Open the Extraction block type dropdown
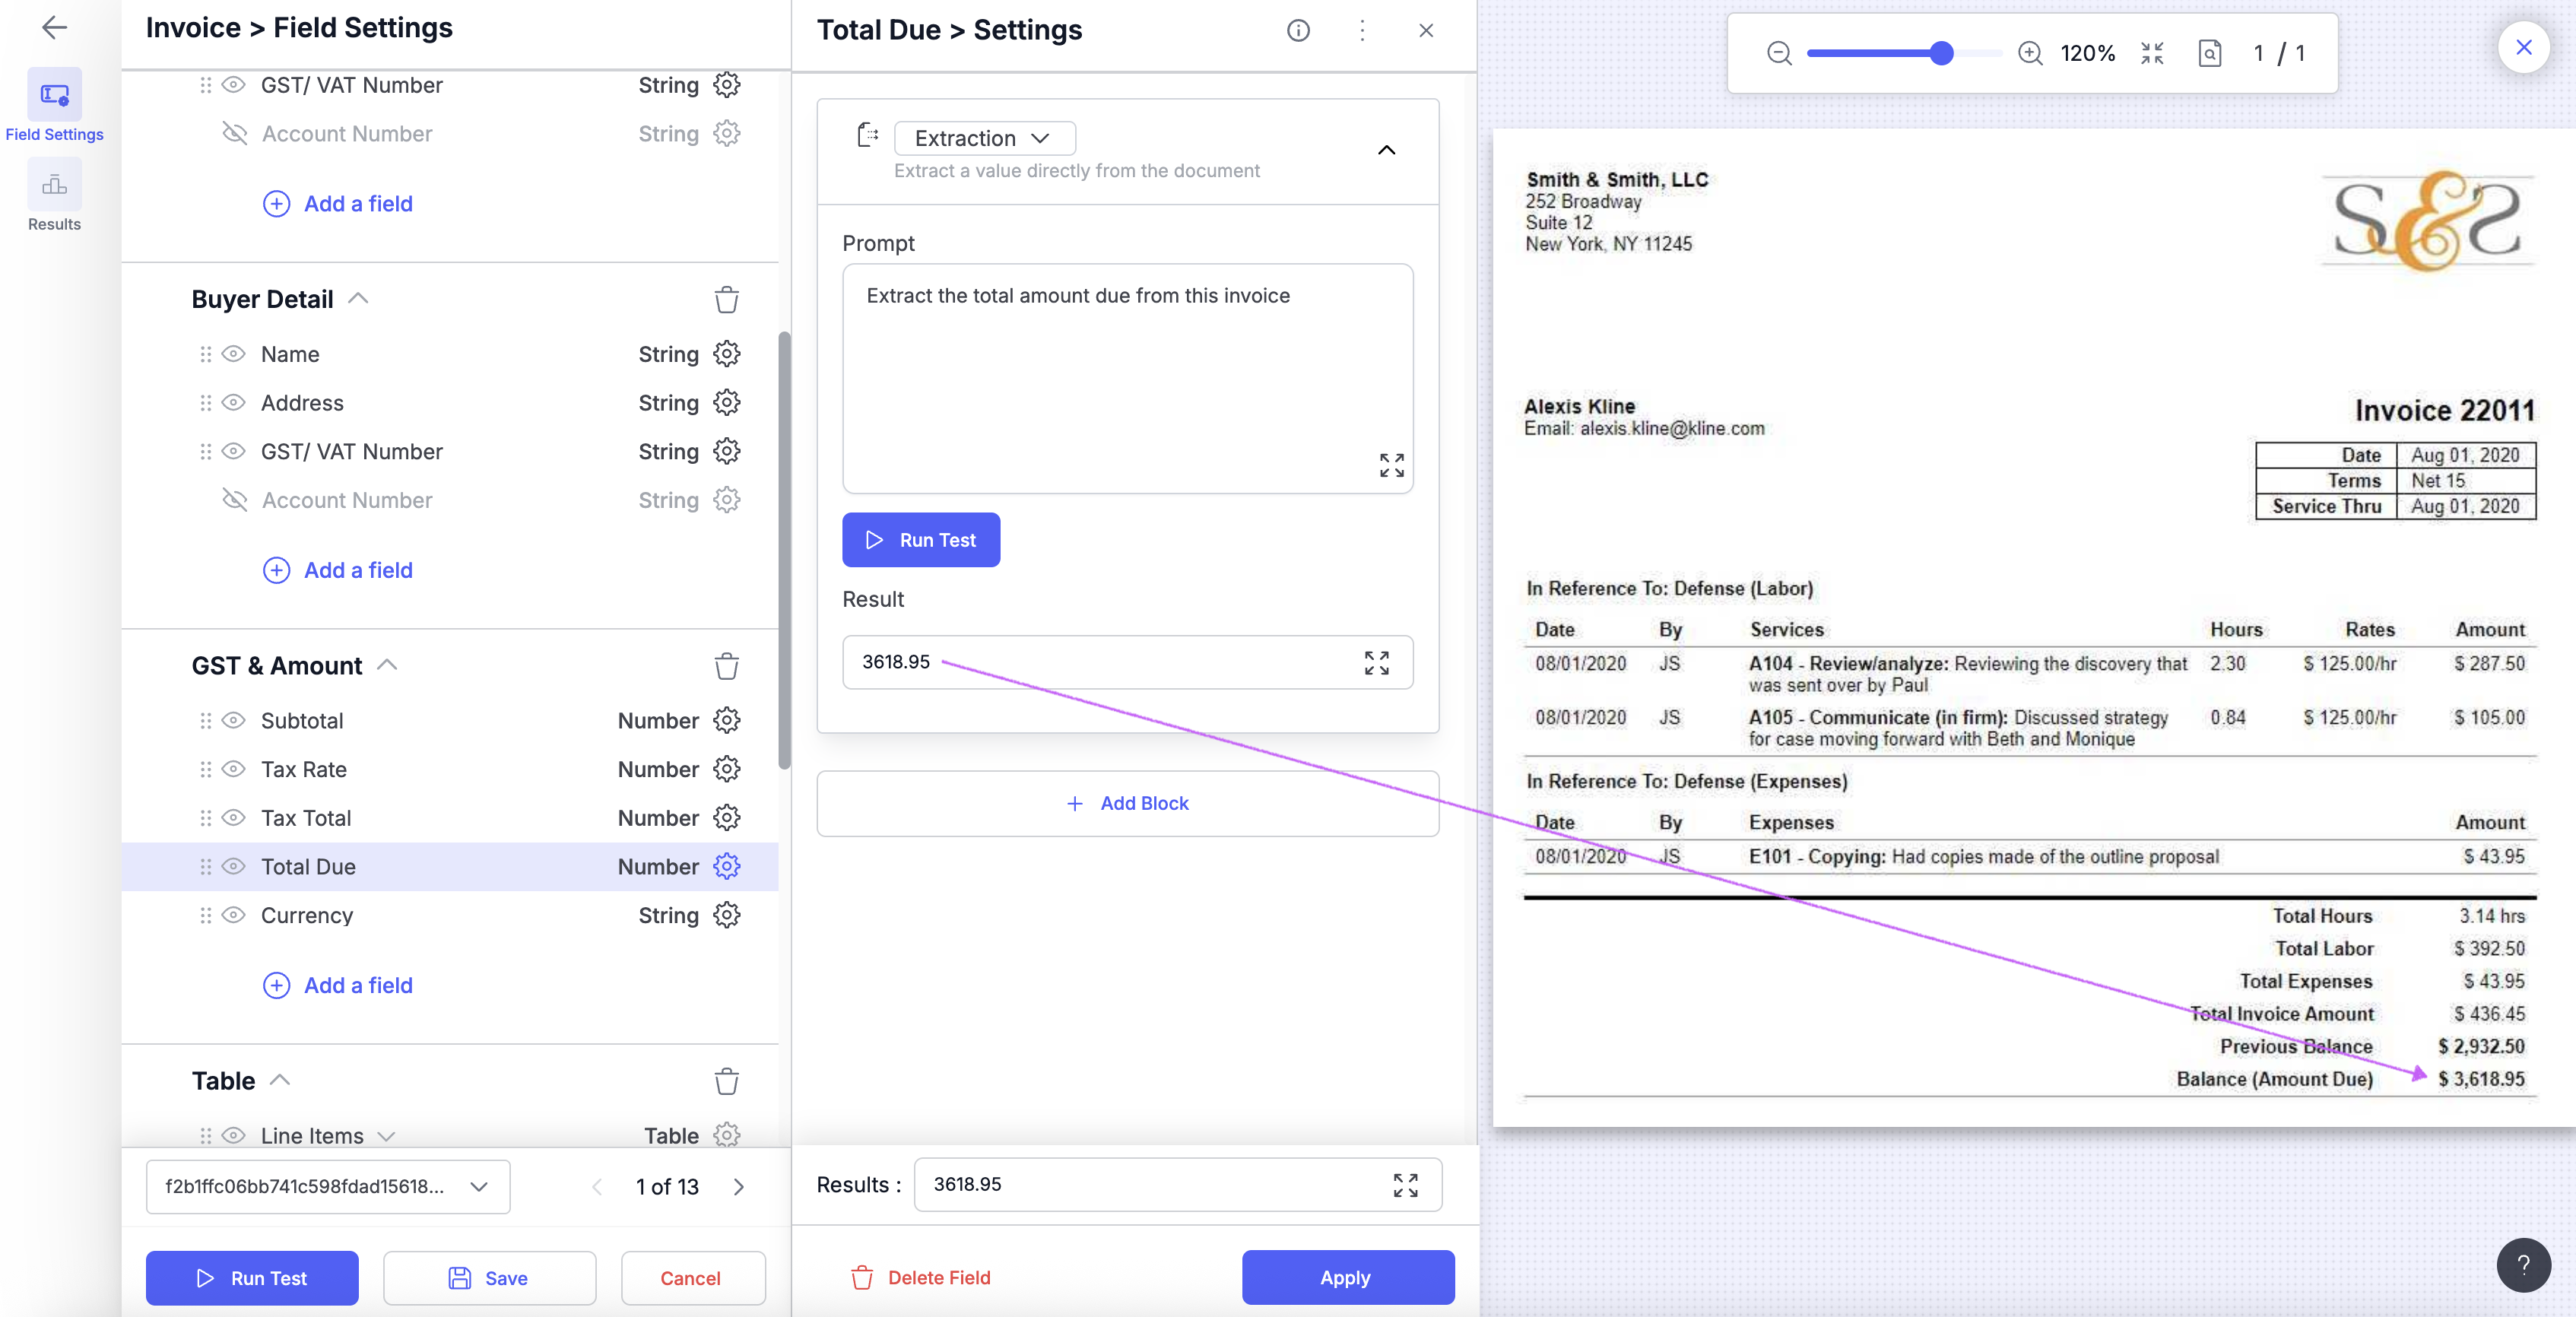Screen dimensions: 2576x1317 (x=984, y=138)
